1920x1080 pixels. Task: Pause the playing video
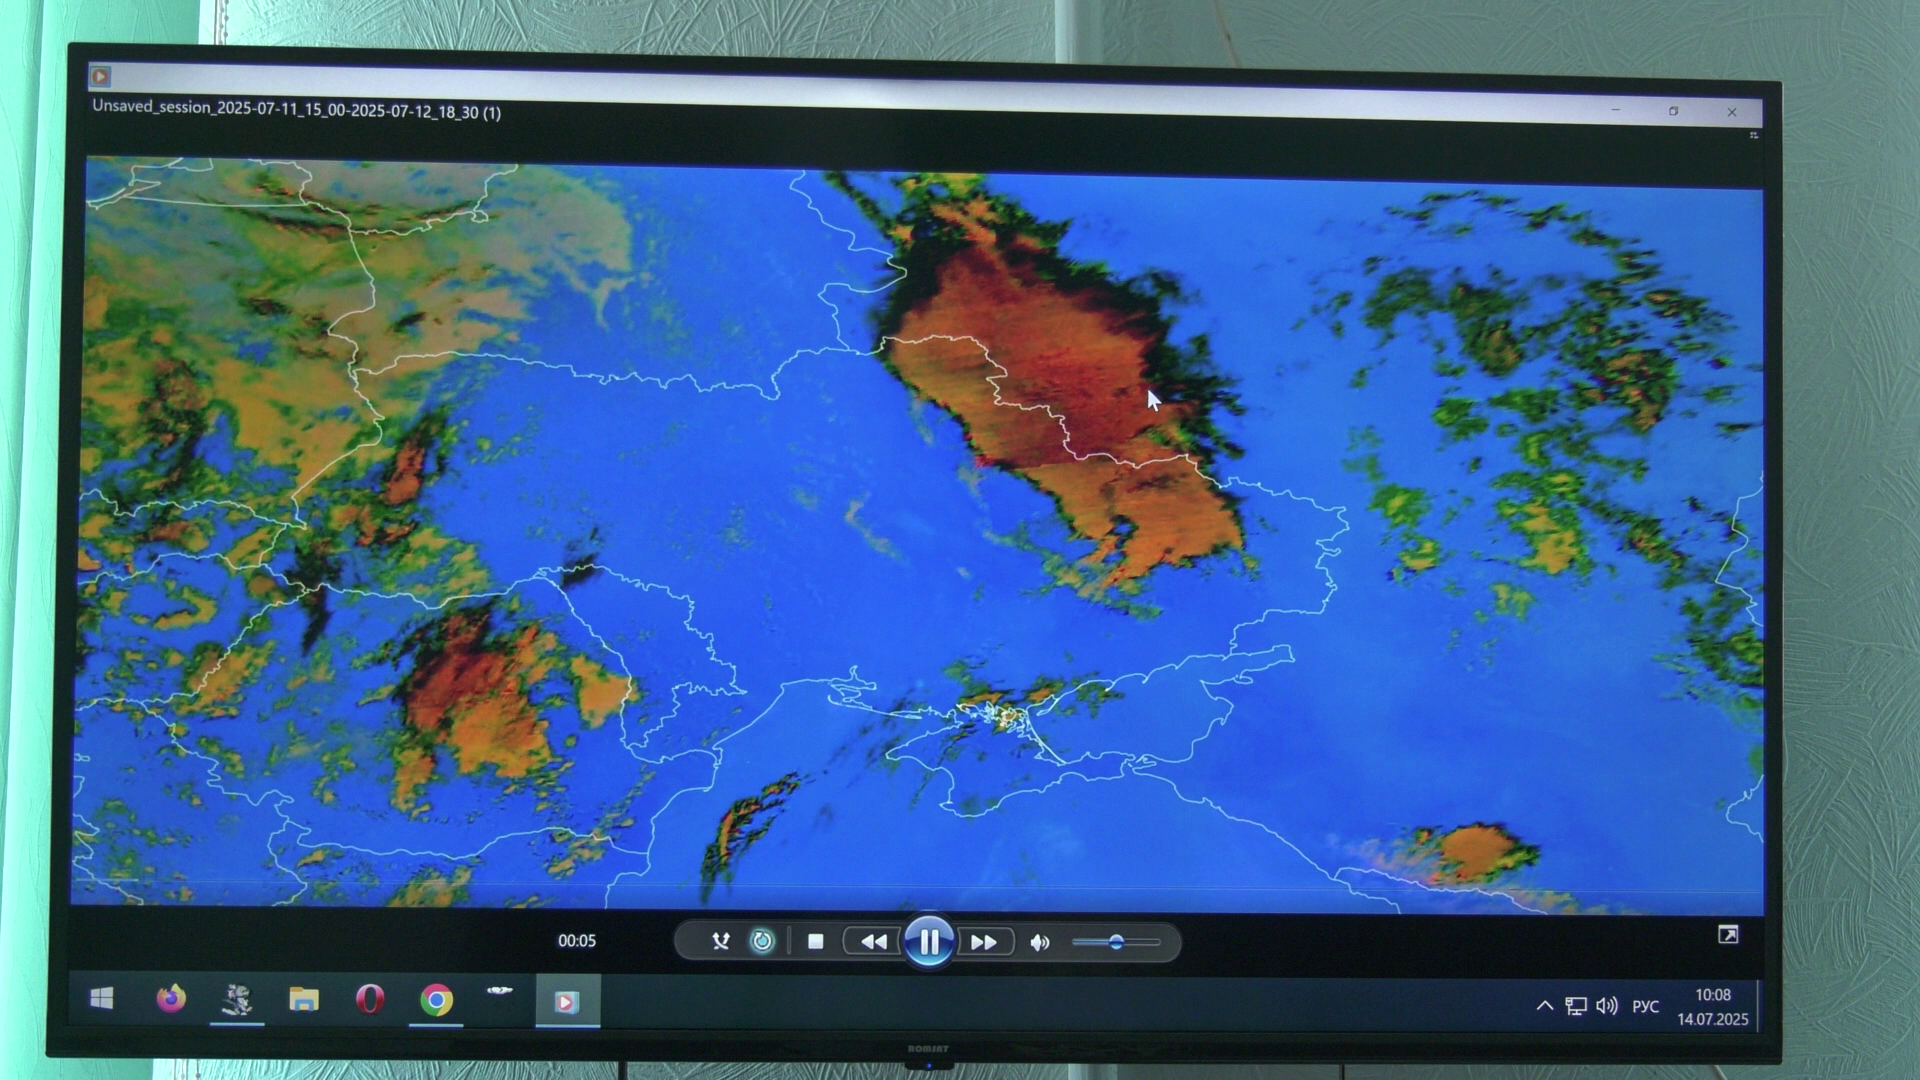coord(928,941)
